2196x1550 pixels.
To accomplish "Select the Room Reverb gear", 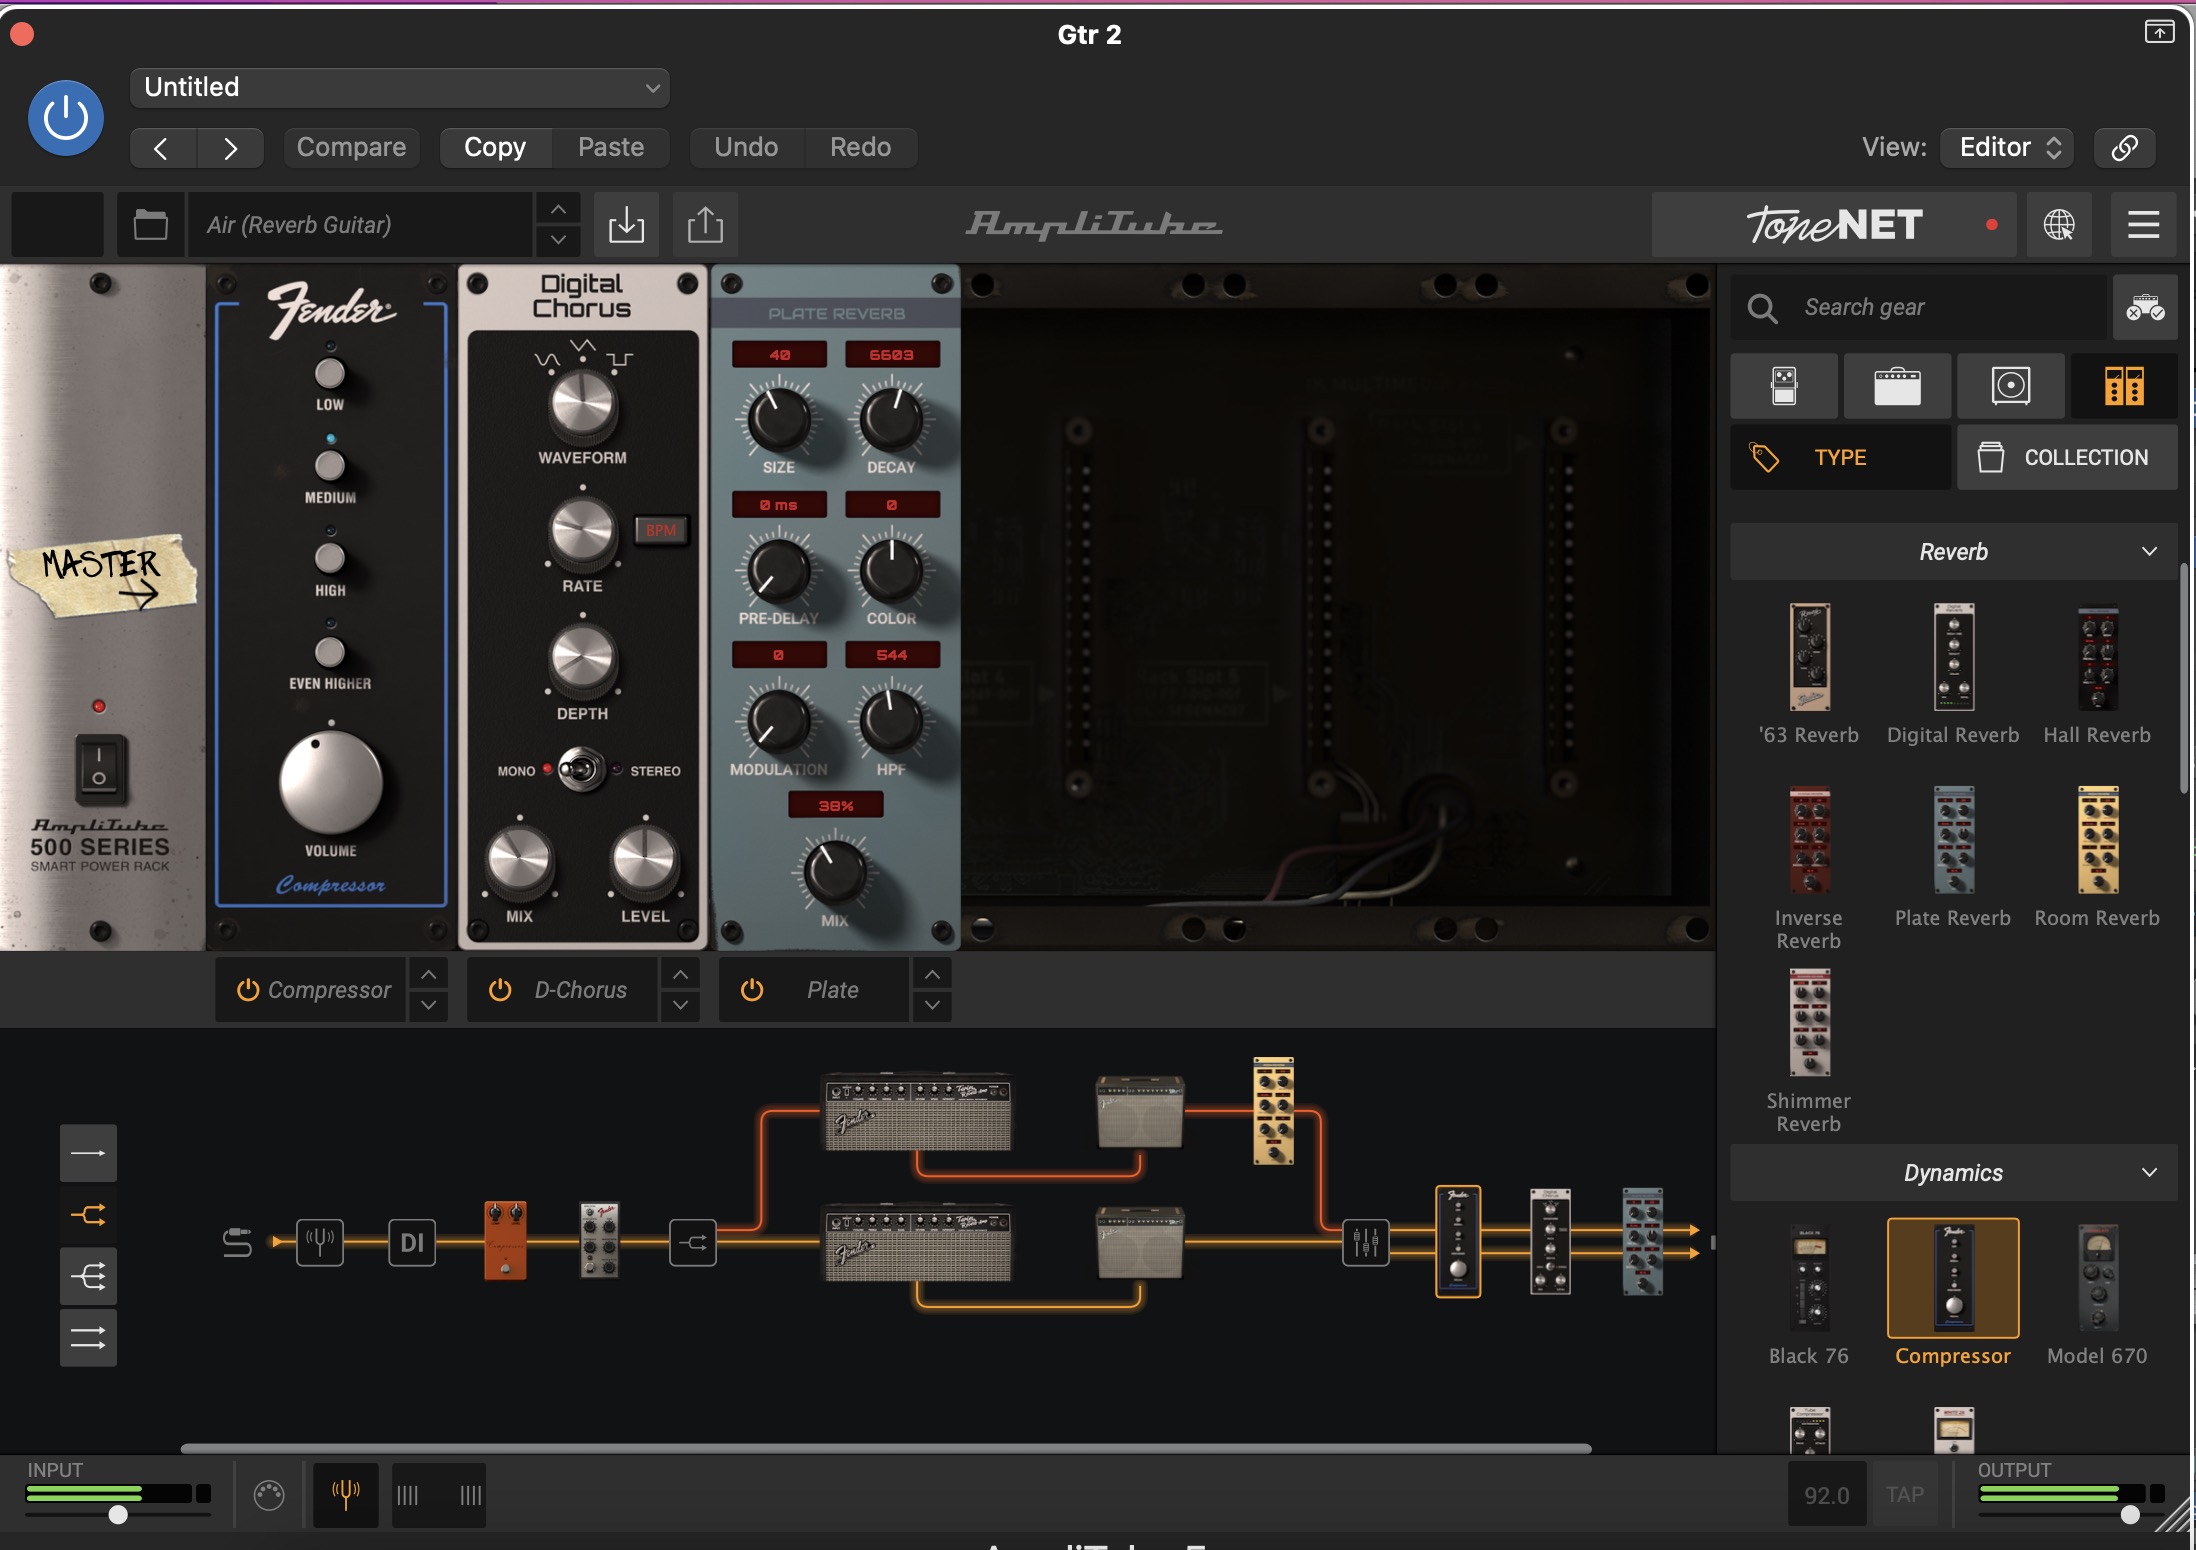I will click(2097, 857).
